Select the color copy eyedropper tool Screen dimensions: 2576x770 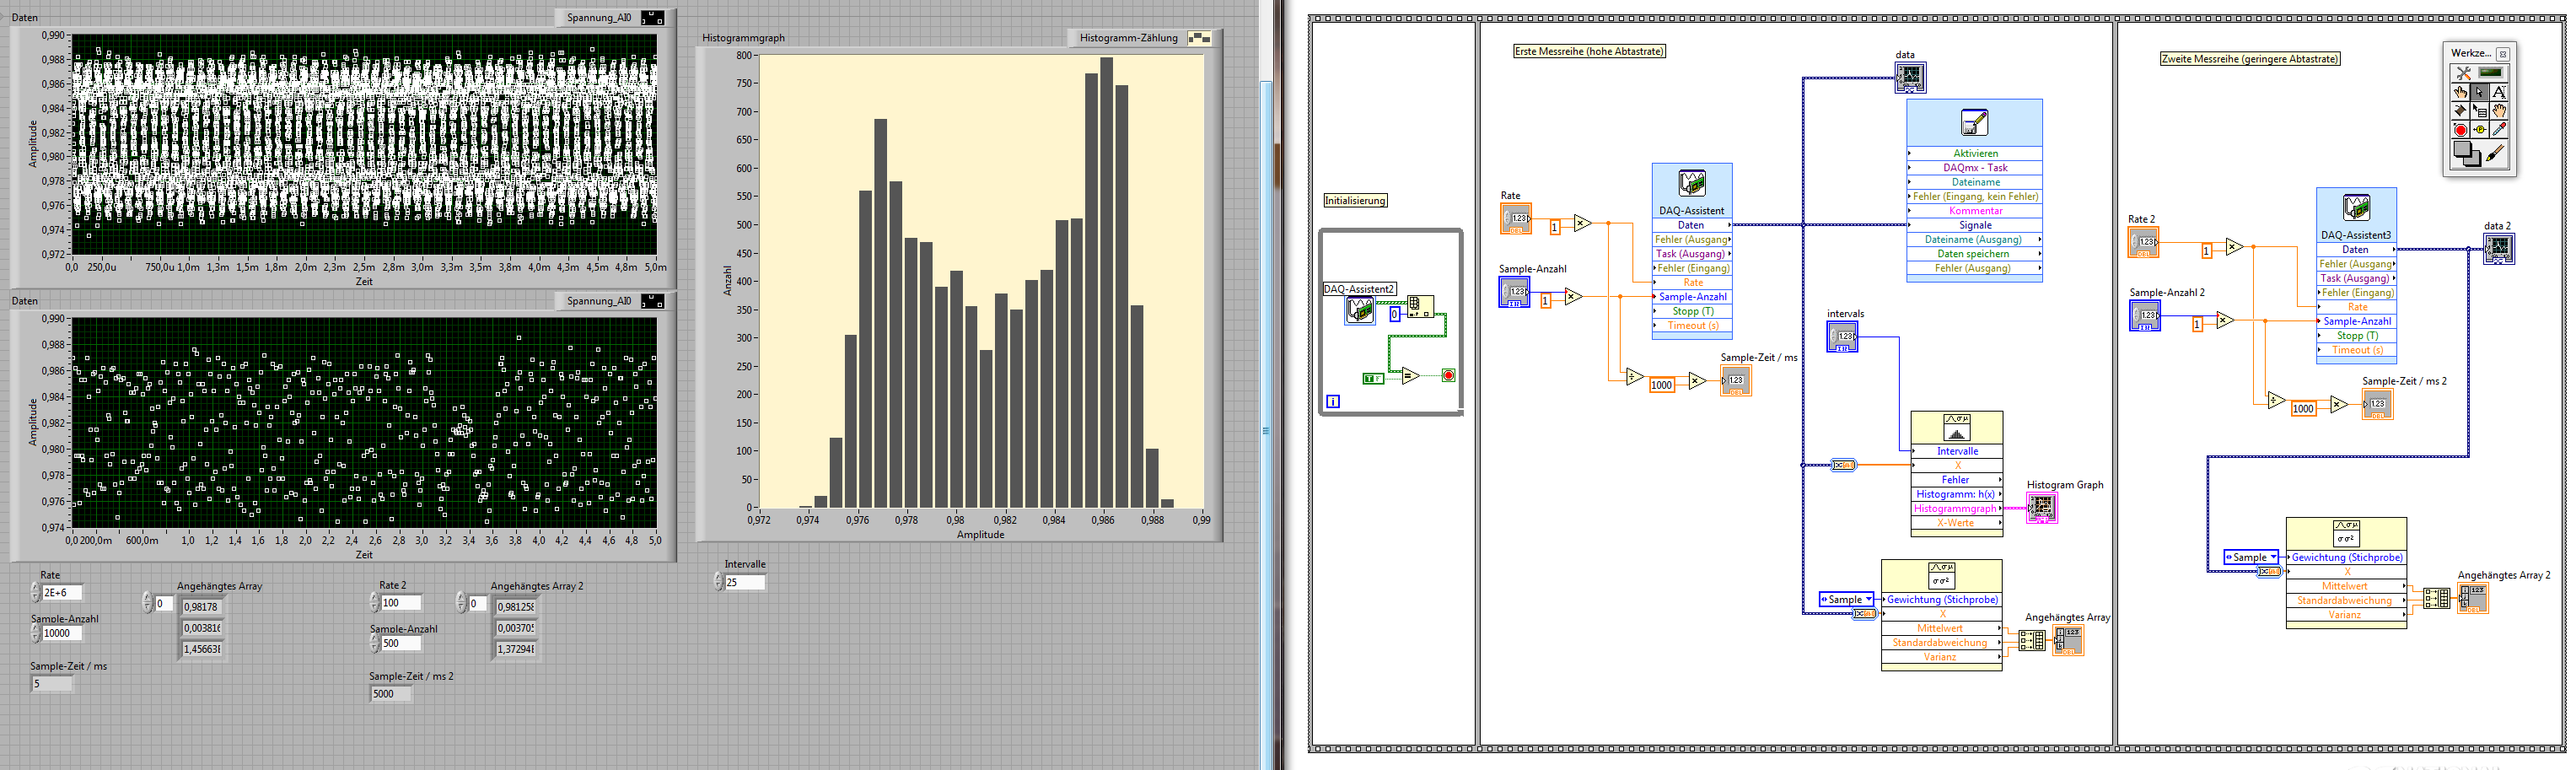click(2499, 130)
